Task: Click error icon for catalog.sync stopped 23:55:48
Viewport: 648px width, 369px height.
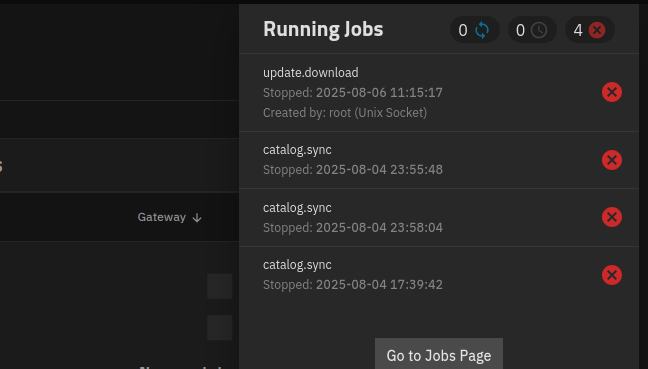Action: point(612,160)
